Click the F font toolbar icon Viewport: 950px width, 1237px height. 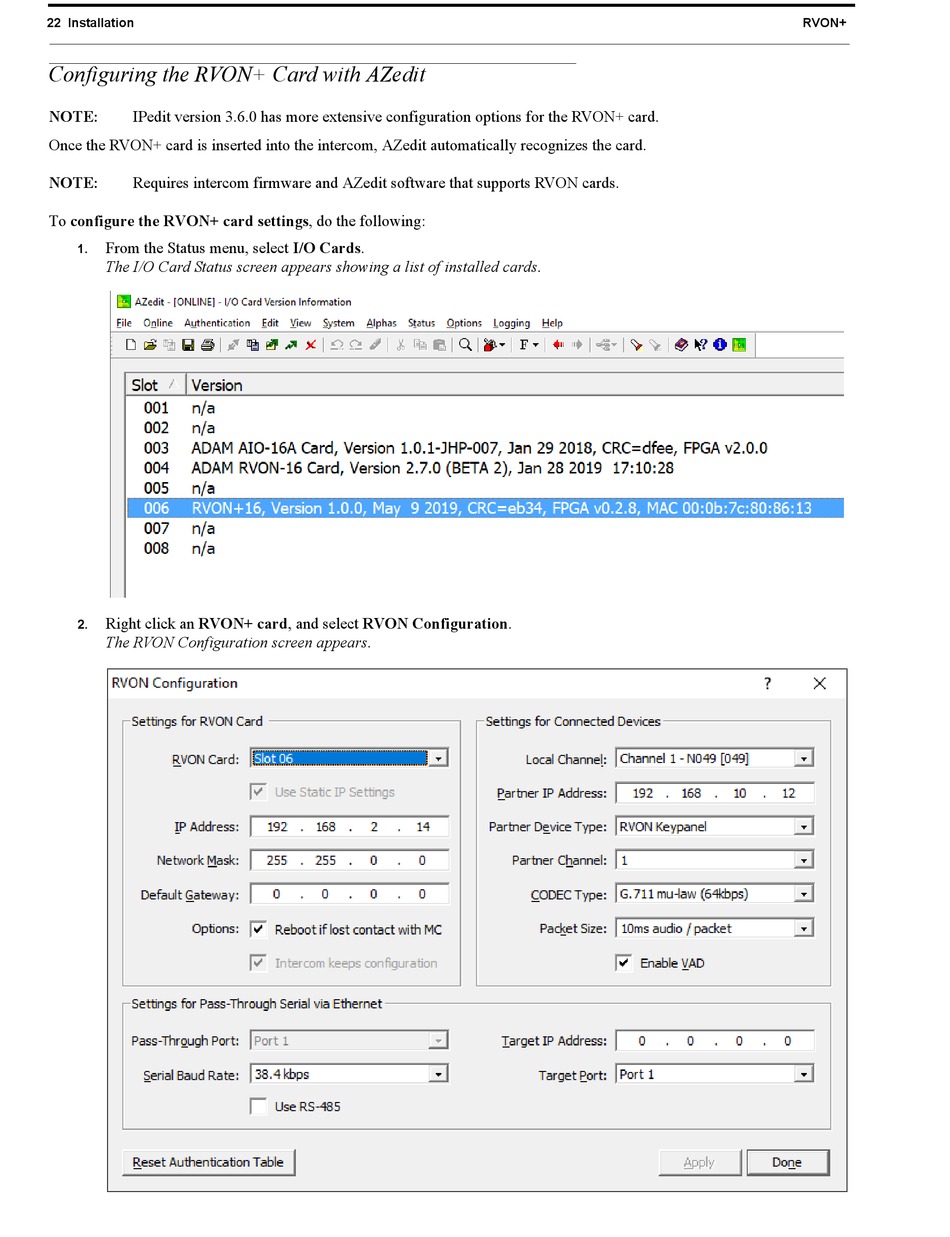529,345
